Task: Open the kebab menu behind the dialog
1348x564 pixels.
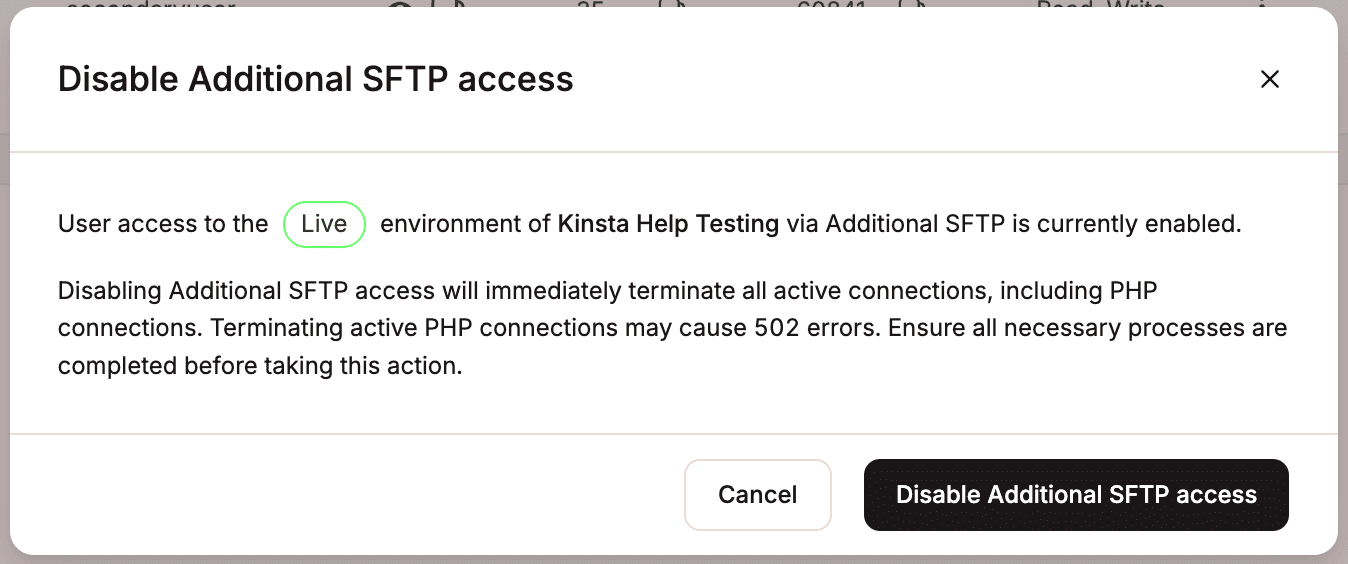Action: pos(1262,5)
